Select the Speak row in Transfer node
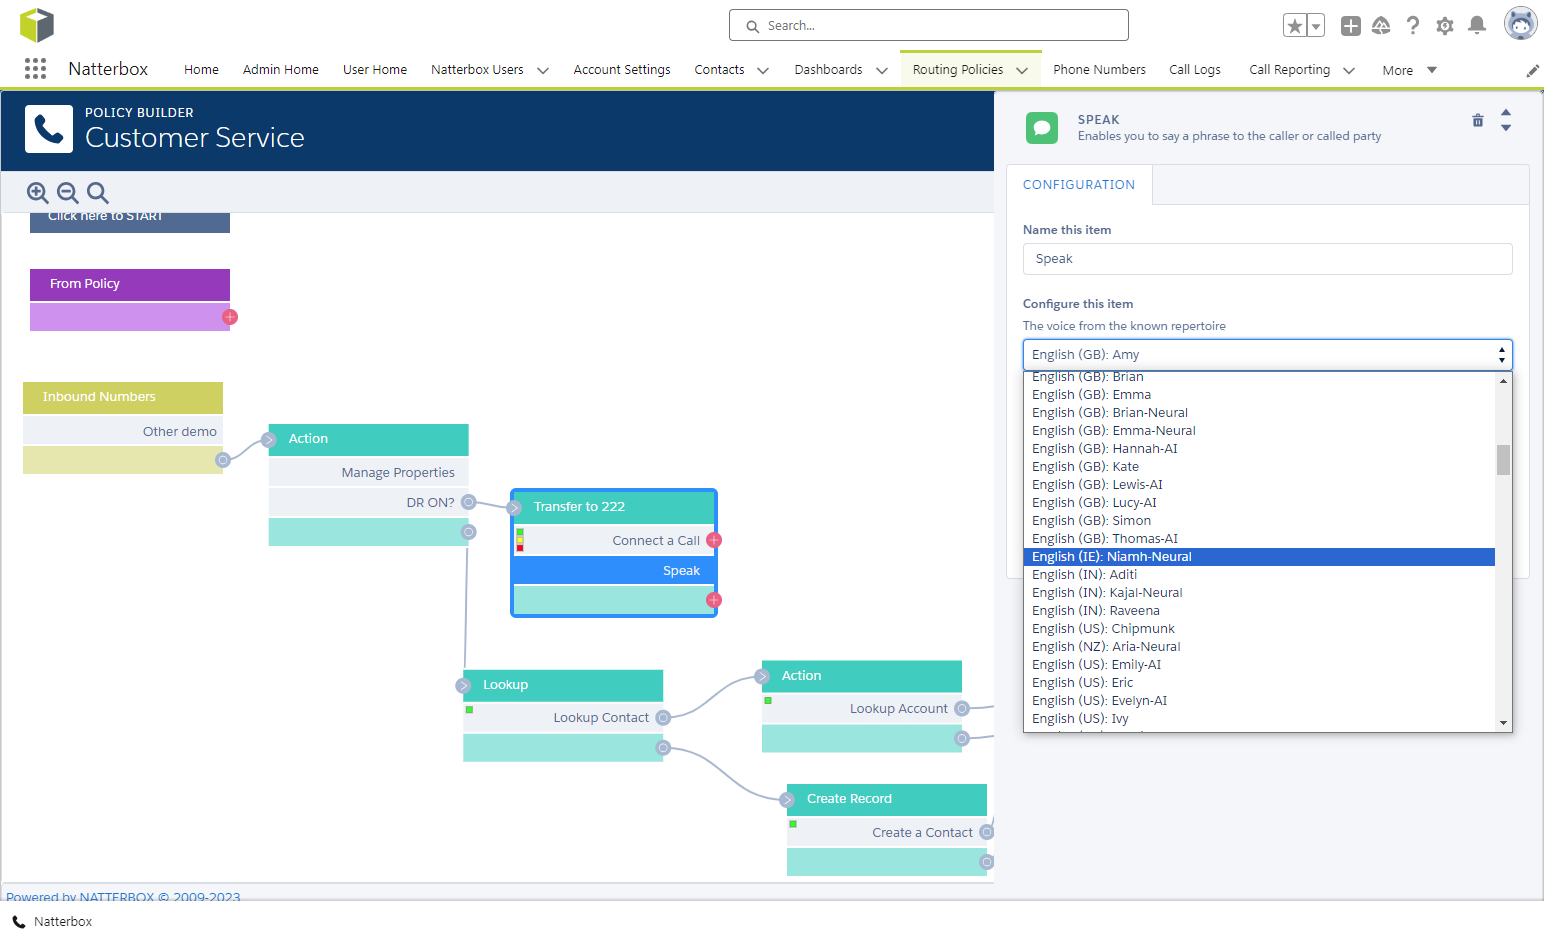Viewport: 1548px width, 940px height. coord(614,571)
